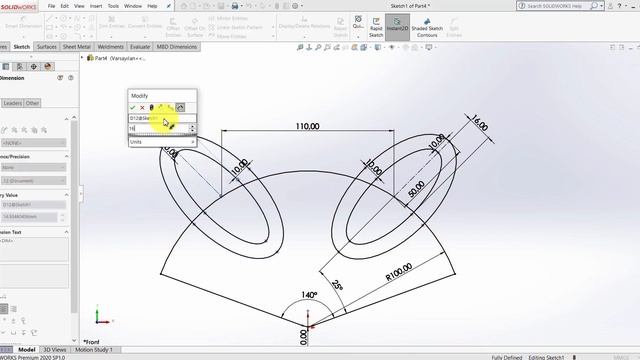640x360 pixels.
Task: Click the dimension name field in Modify dialog
Action: click(162, 118)
